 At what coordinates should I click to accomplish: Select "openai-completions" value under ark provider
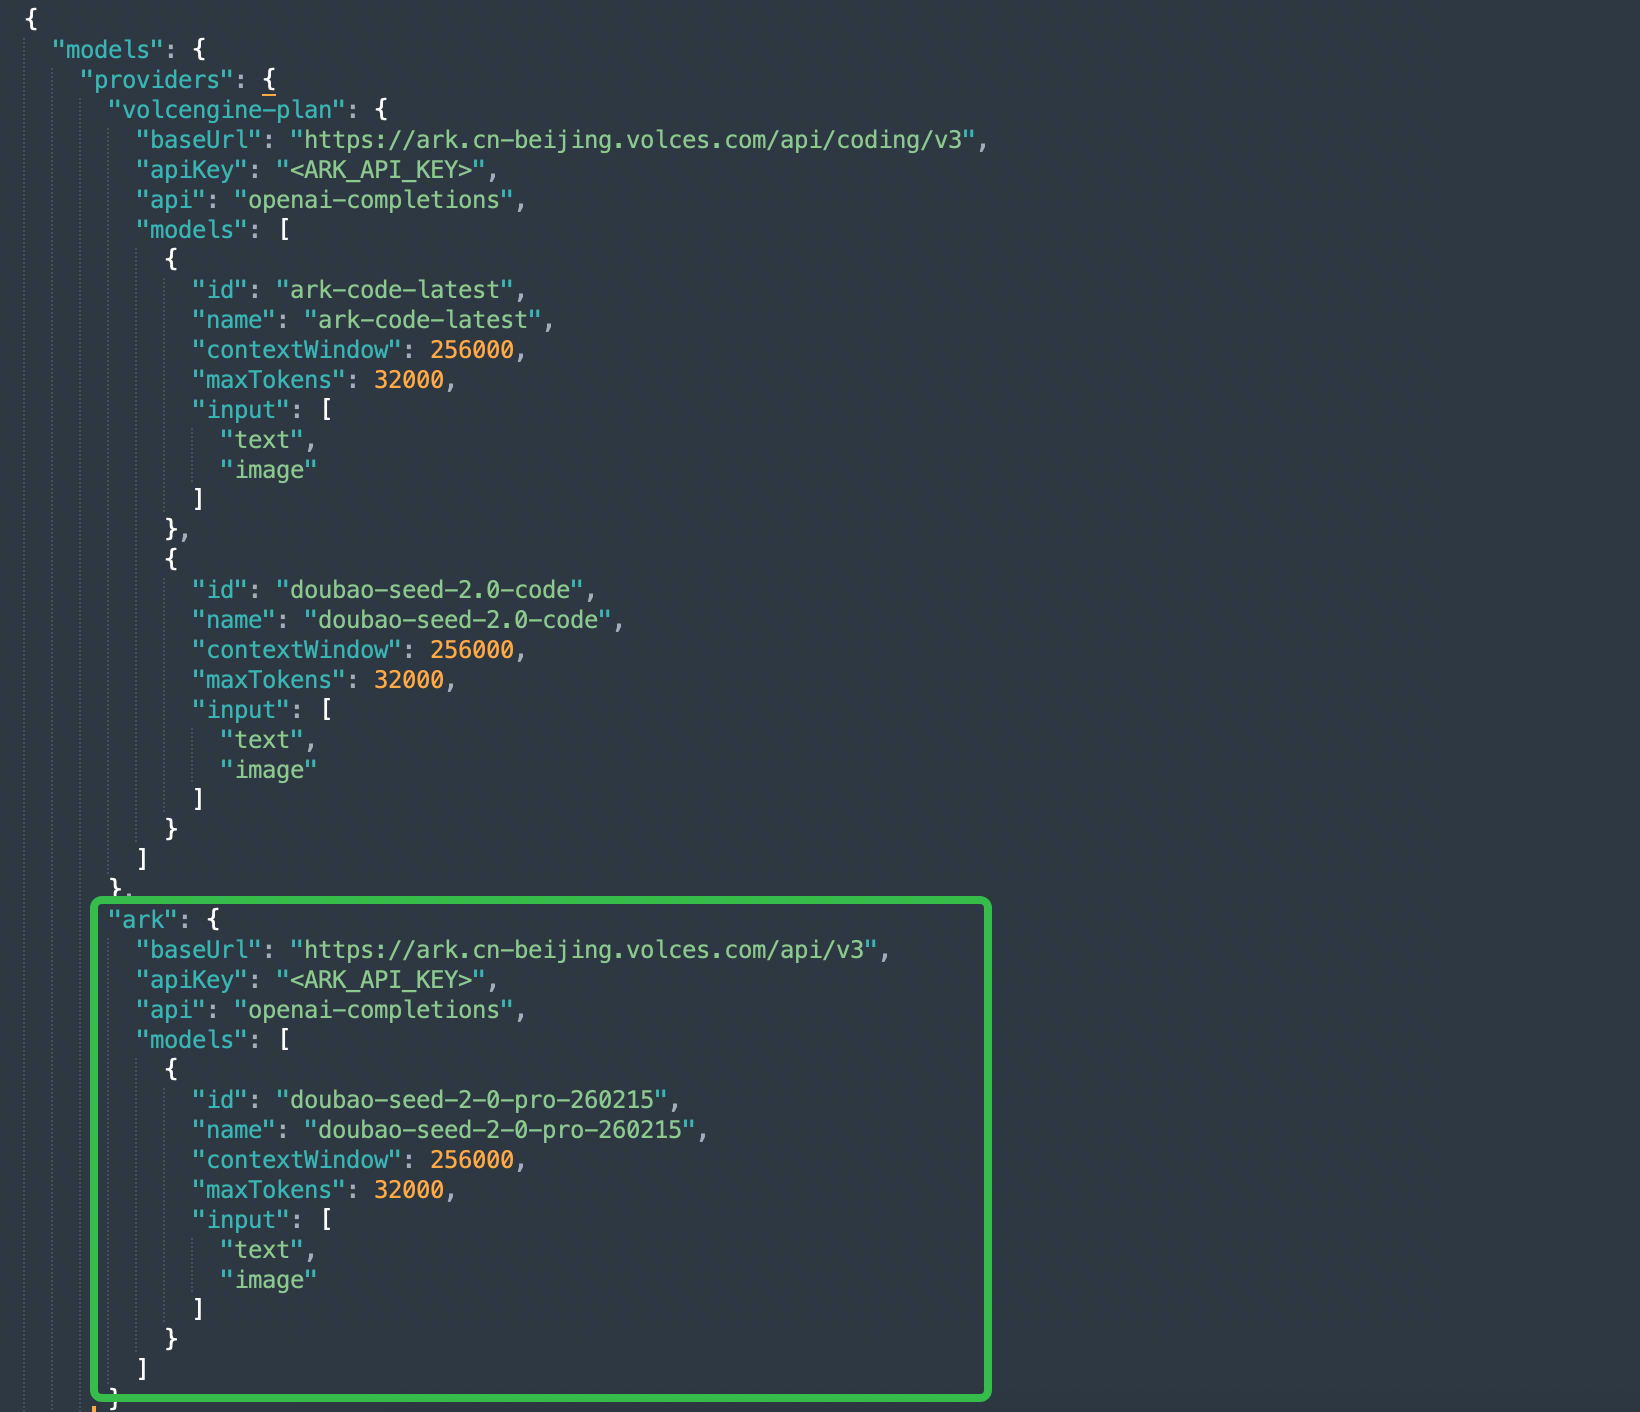(x=373, y=1010)
